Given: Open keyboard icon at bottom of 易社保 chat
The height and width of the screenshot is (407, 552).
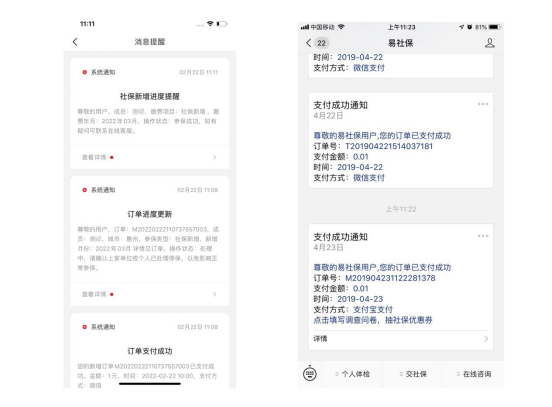Looking at the screenshot, I should tap(310, 374).
